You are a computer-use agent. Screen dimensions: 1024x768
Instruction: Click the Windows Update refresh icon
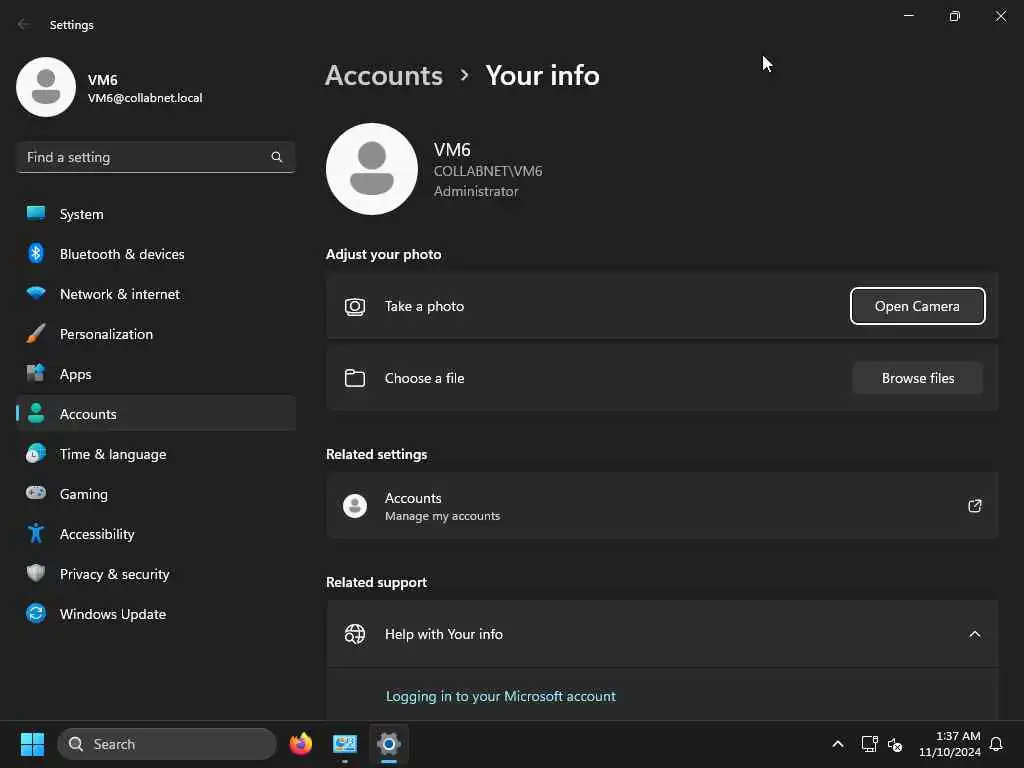coord(36,613)
